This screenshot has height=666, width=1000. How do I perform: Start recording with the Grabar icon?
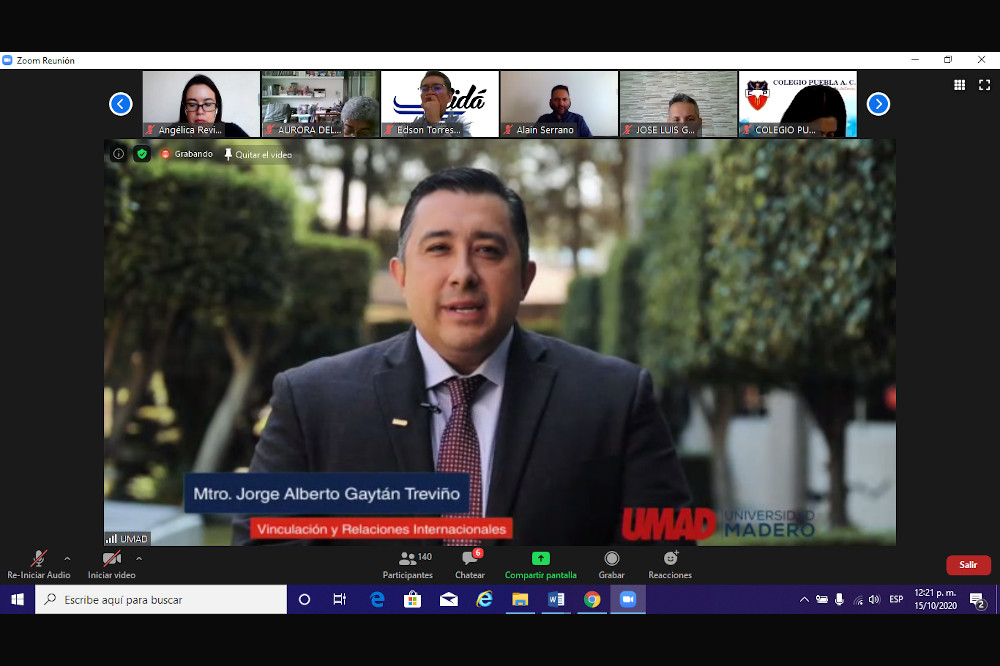[x=611, y=559]
